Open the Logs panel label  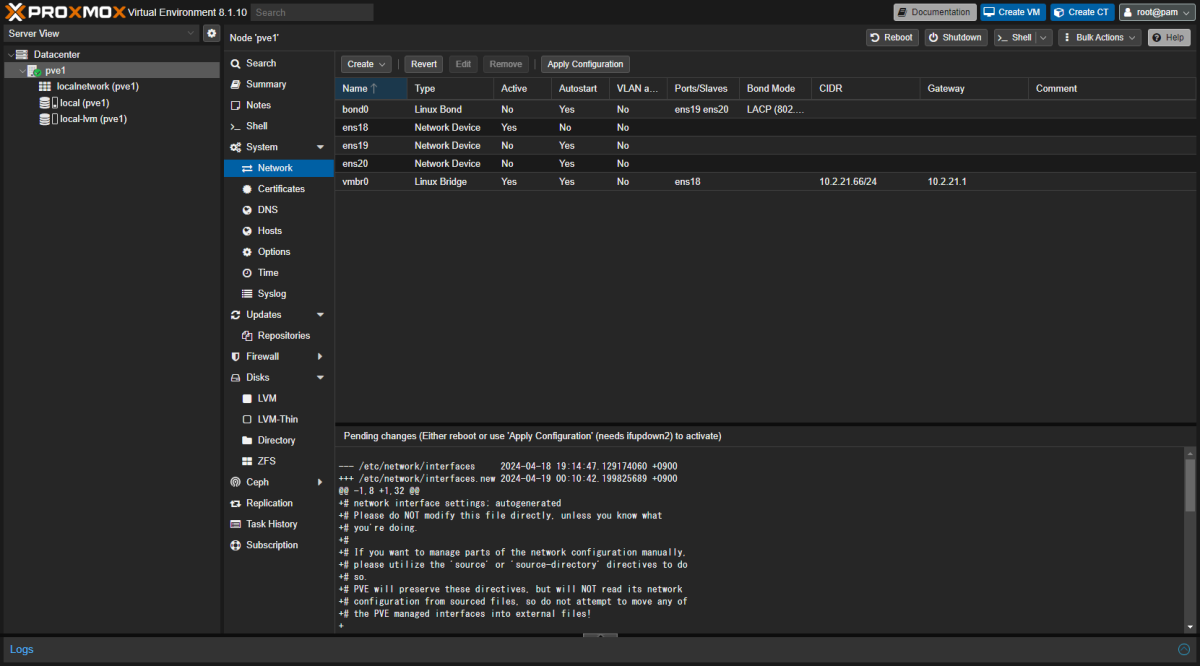point(22,649)
